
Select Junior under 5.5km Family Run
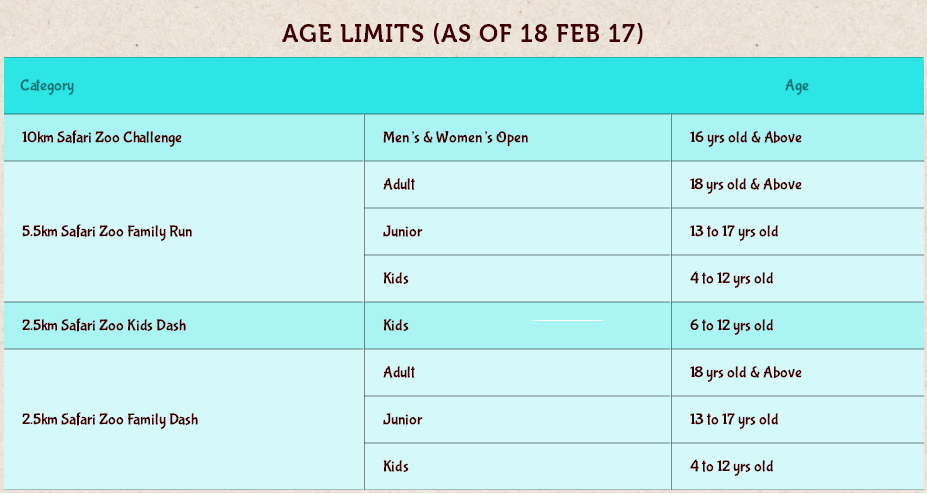coord(517,231)
